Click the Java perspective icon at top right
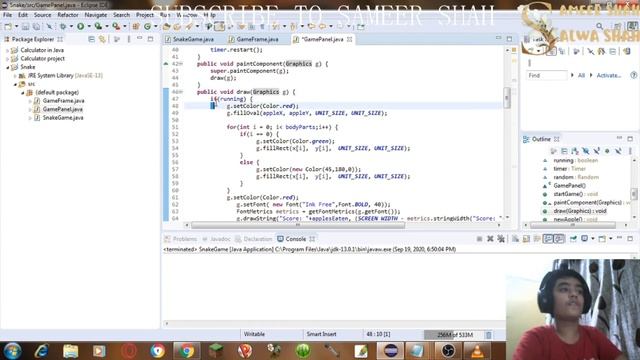The image size is (640, 360). click(632, 27)
